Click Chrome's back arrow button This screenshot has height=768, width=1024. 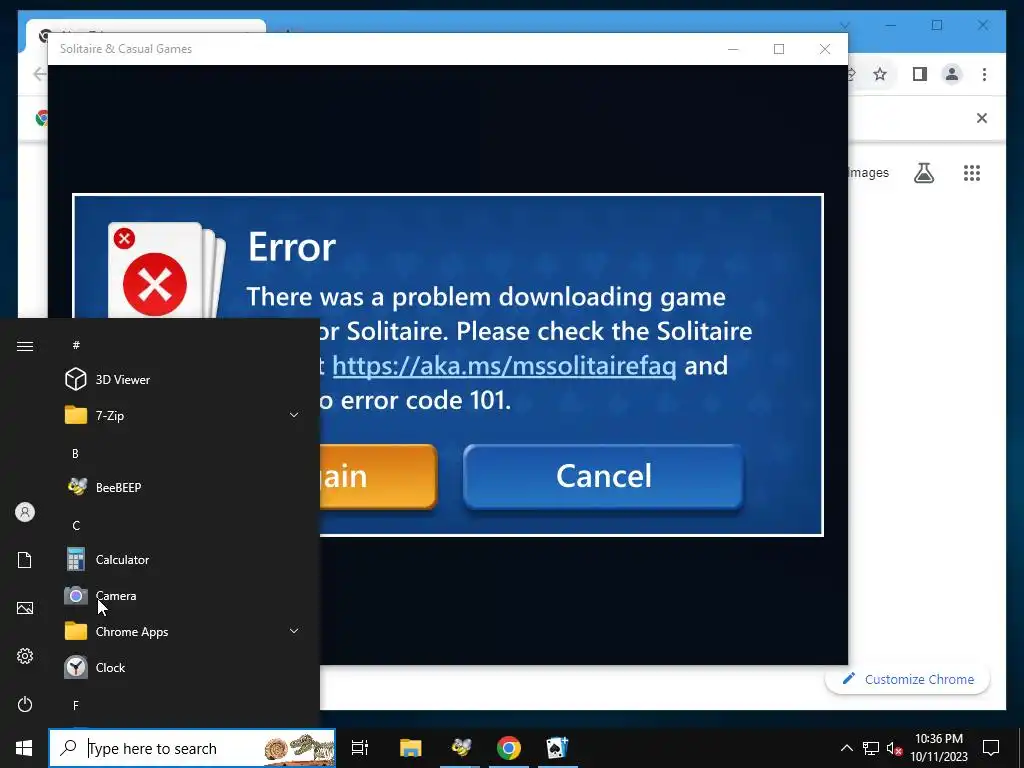(x=39, y=74)
